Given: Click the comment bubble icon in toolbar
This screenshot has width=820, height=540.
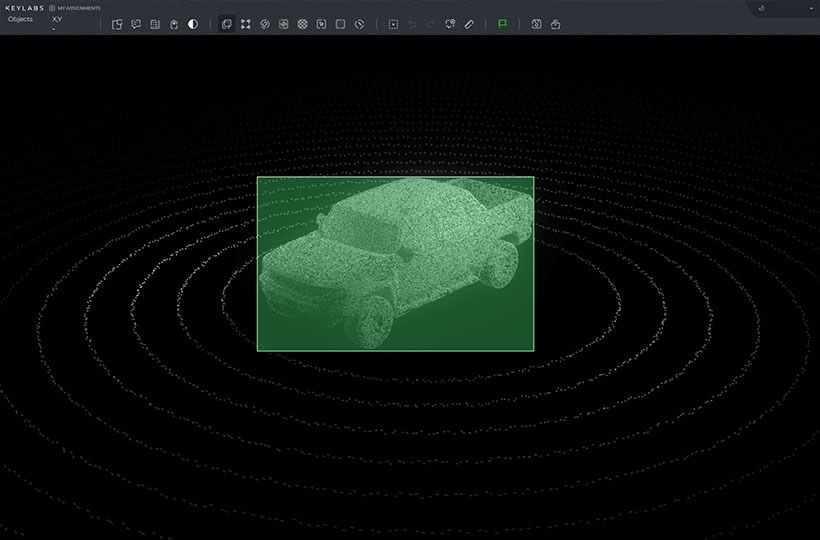Looking at the screenshot, I should 136,24.
